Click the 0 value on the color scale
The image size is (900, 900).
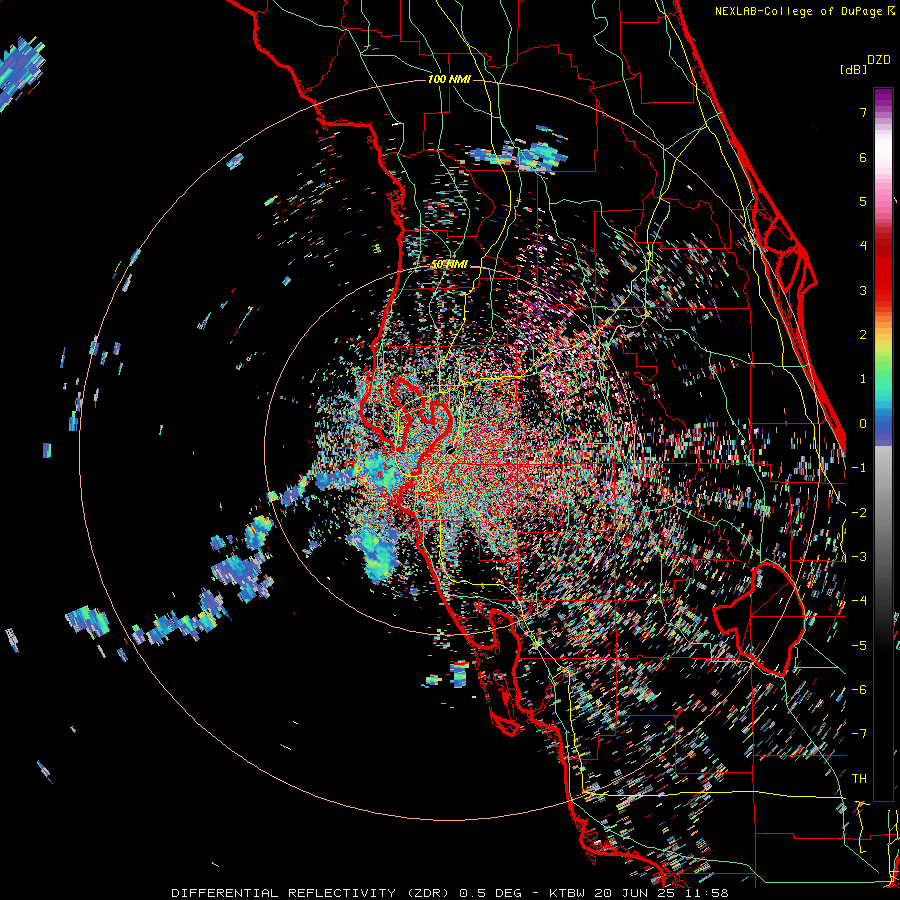pyautogui.click(x=863, y=424)
